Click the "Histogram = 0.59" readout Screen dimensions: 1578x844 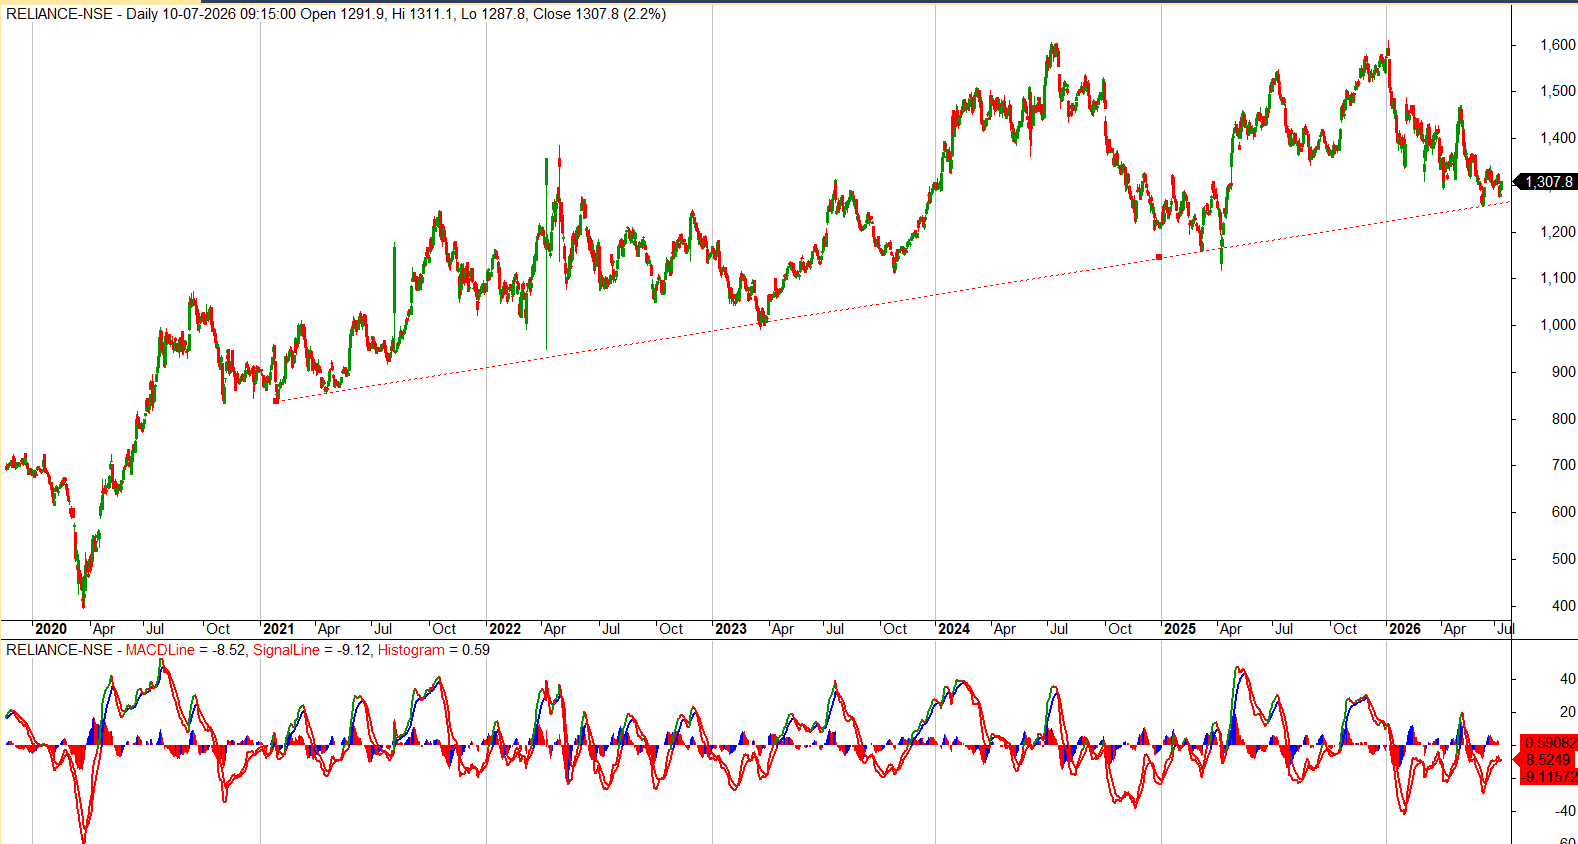433,650
